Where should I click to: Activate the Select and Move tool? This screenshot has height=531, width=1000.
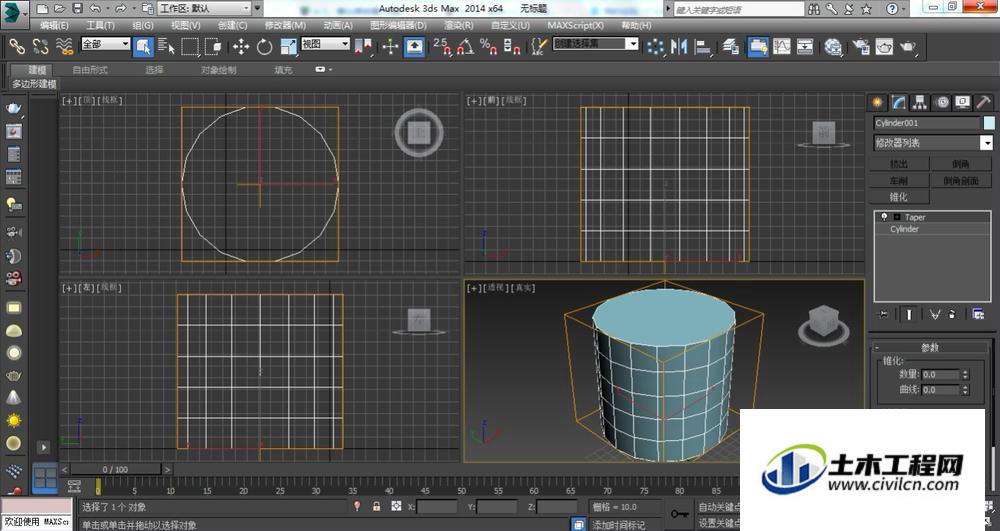(240, 47)
